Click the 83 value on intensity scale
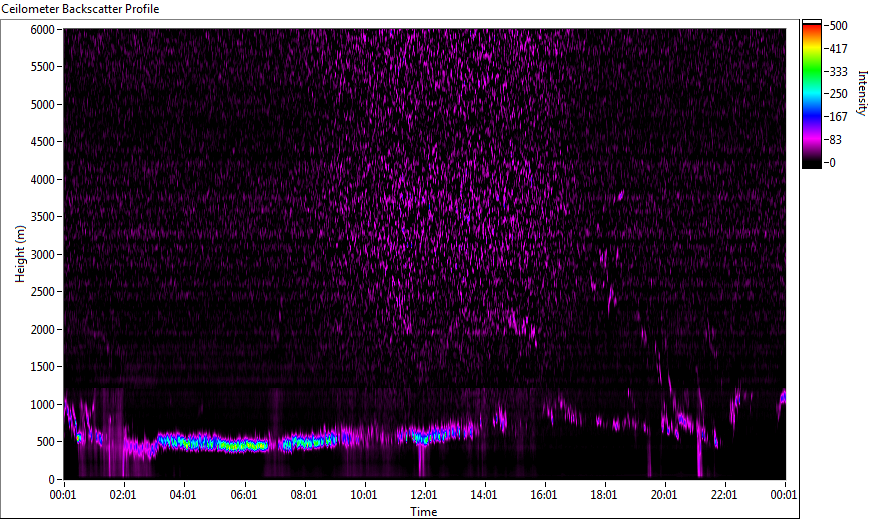 [835, 140]
